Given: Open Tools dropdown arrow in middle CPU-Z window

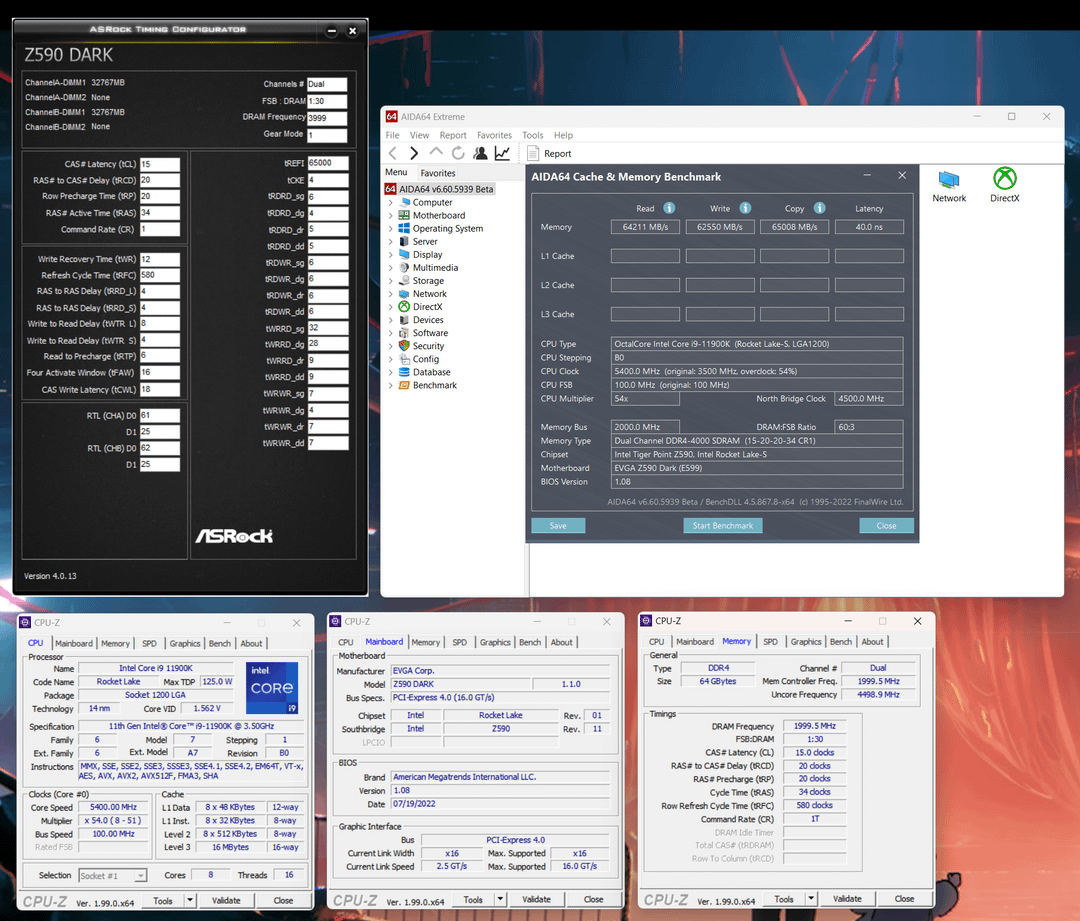Looking at the screenshot, I should click(x=501, y=900).
